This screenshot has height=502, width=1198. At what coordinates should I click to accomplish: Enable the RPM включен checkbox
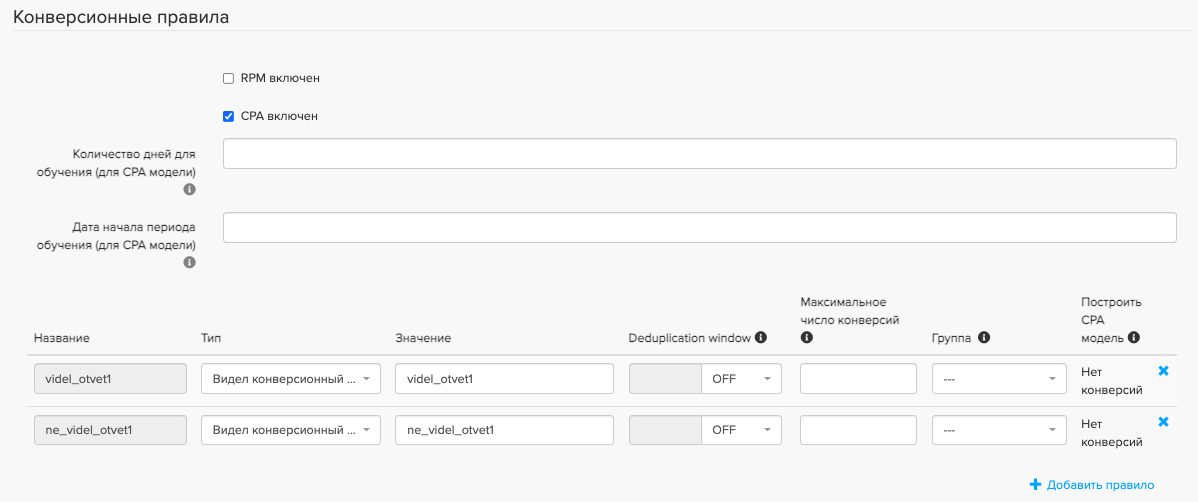coord(228,78)
